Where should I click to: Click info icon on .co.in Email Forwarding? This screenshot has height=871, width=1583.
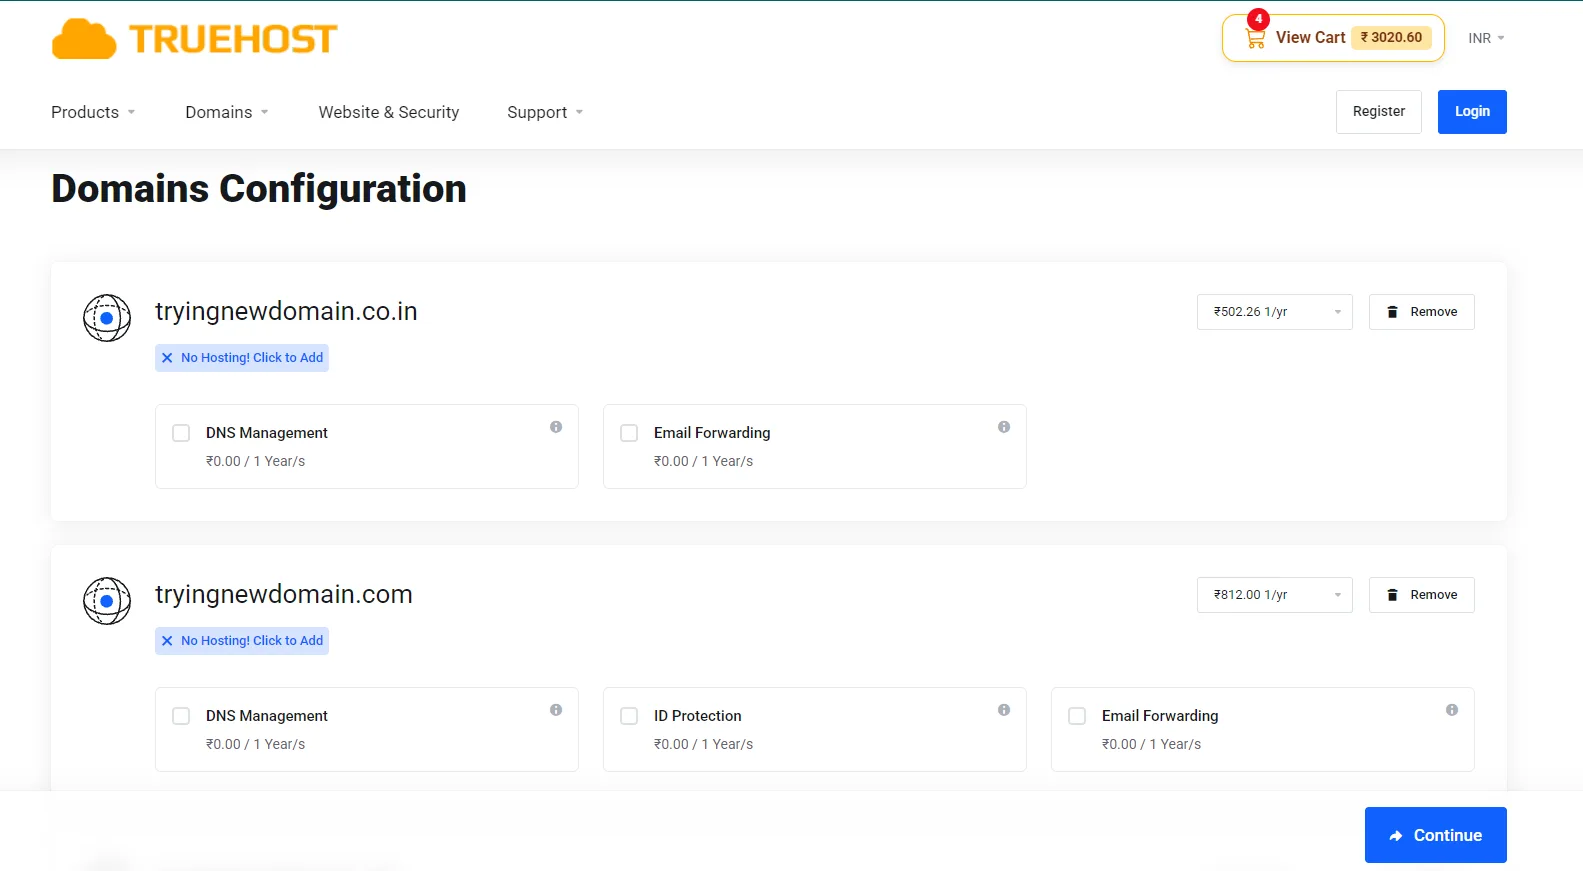click(1004, 427)
